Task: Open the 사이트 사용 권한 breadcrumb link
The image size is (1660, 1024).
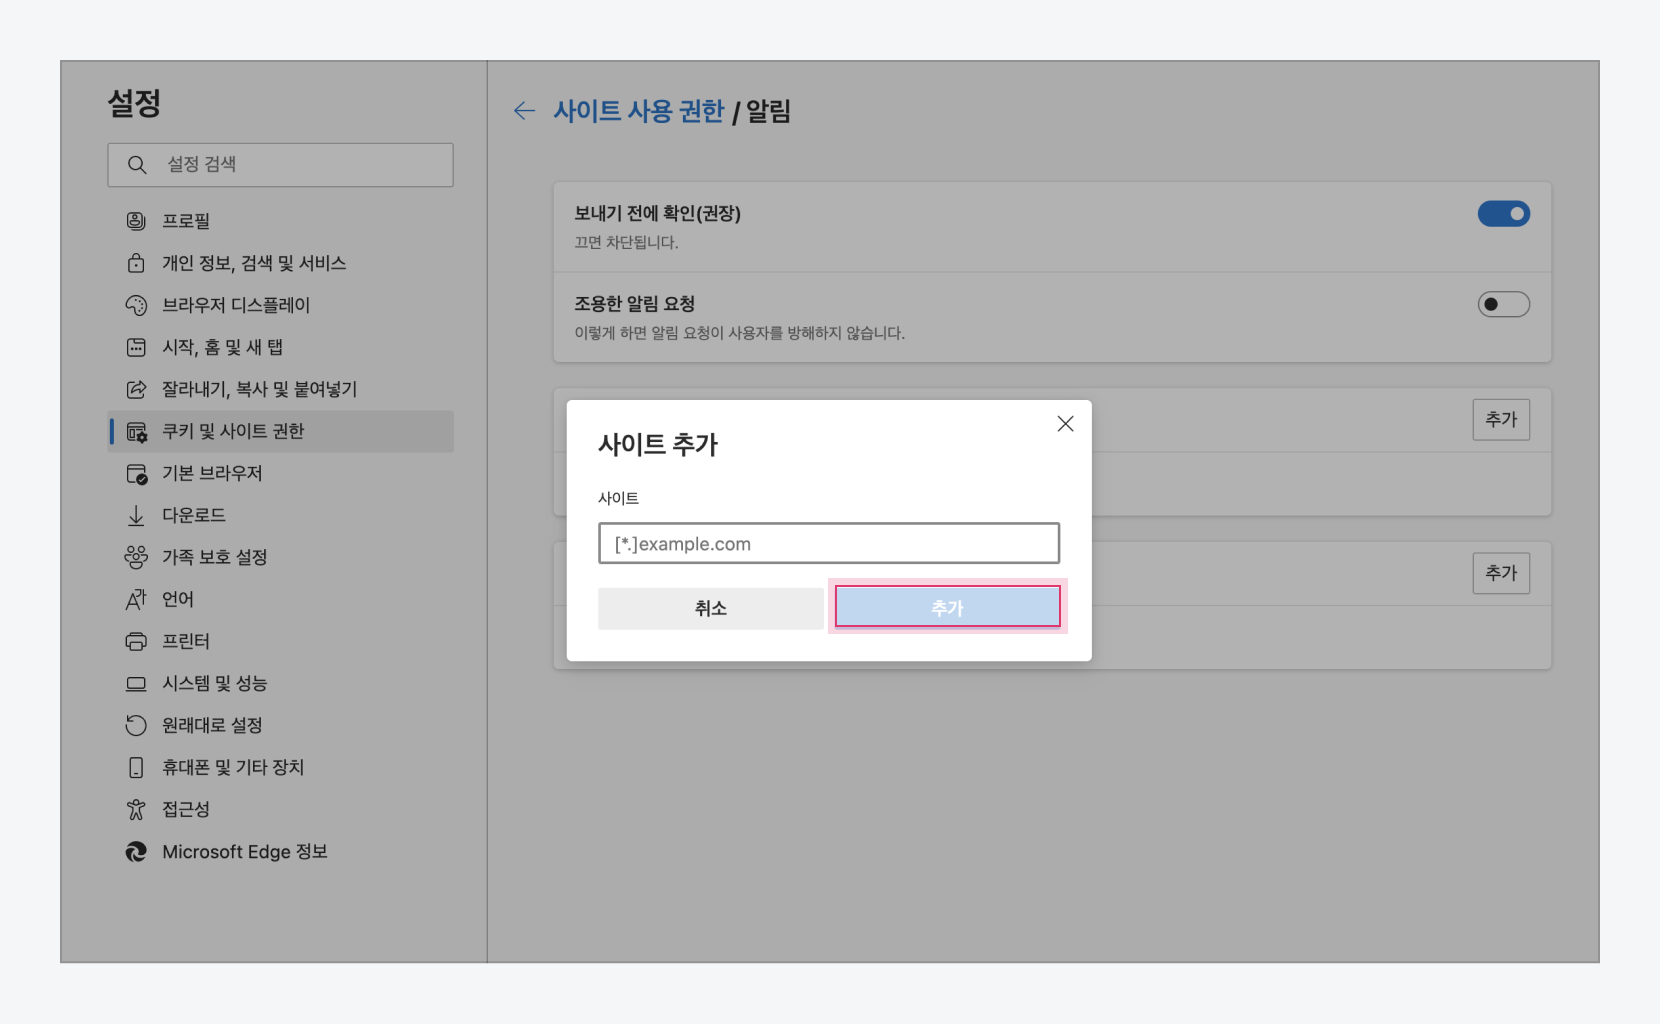Action: click(638, 111)
